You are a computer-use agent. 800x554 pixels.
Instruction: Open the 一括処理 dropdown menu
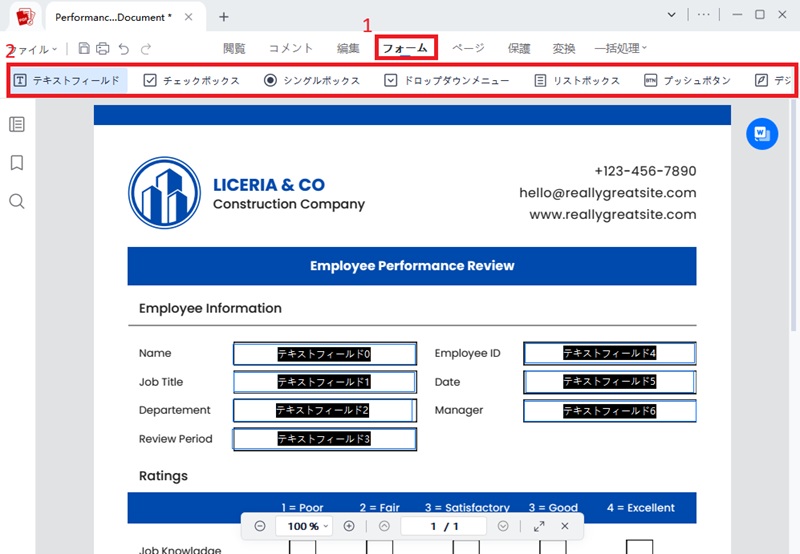(x=620, y=48)
